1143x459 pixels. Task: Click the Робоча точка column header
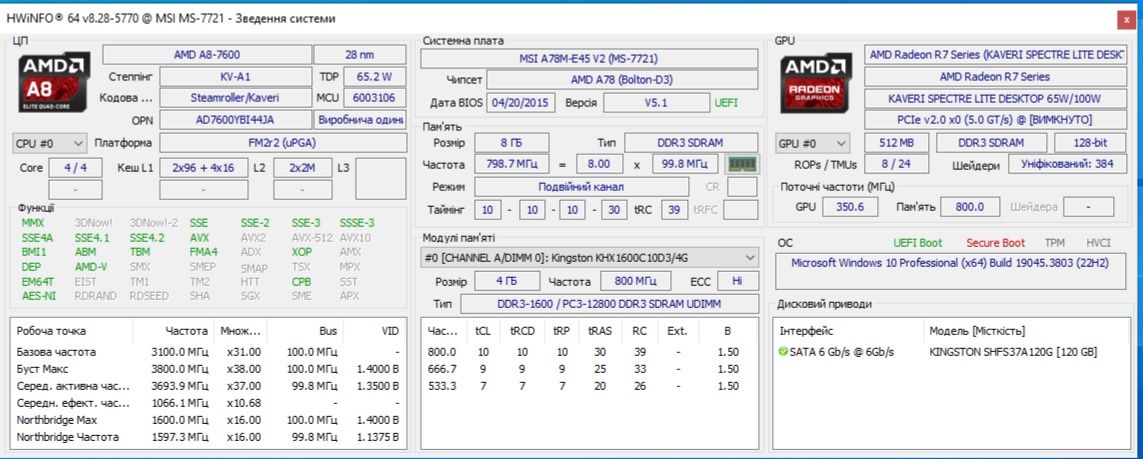click(x=72, y=331)
